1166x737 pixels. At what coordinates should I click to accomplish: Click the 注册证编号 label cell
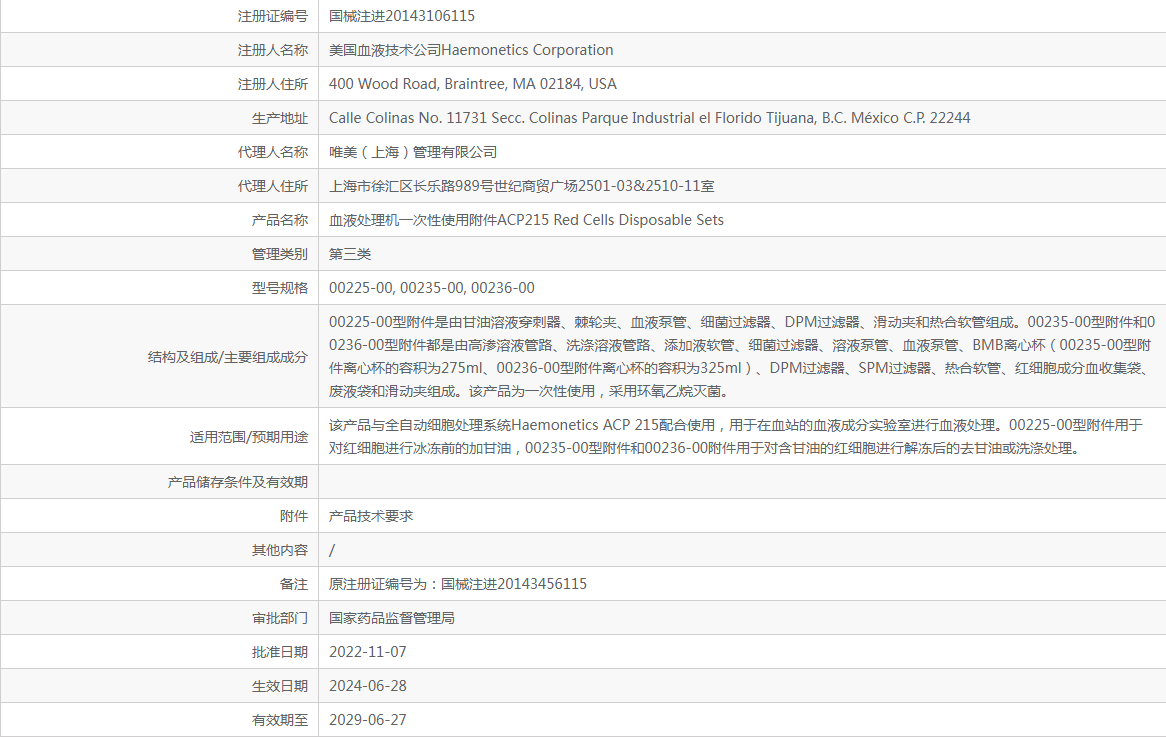pyautogui.click(x=272, y=16)
